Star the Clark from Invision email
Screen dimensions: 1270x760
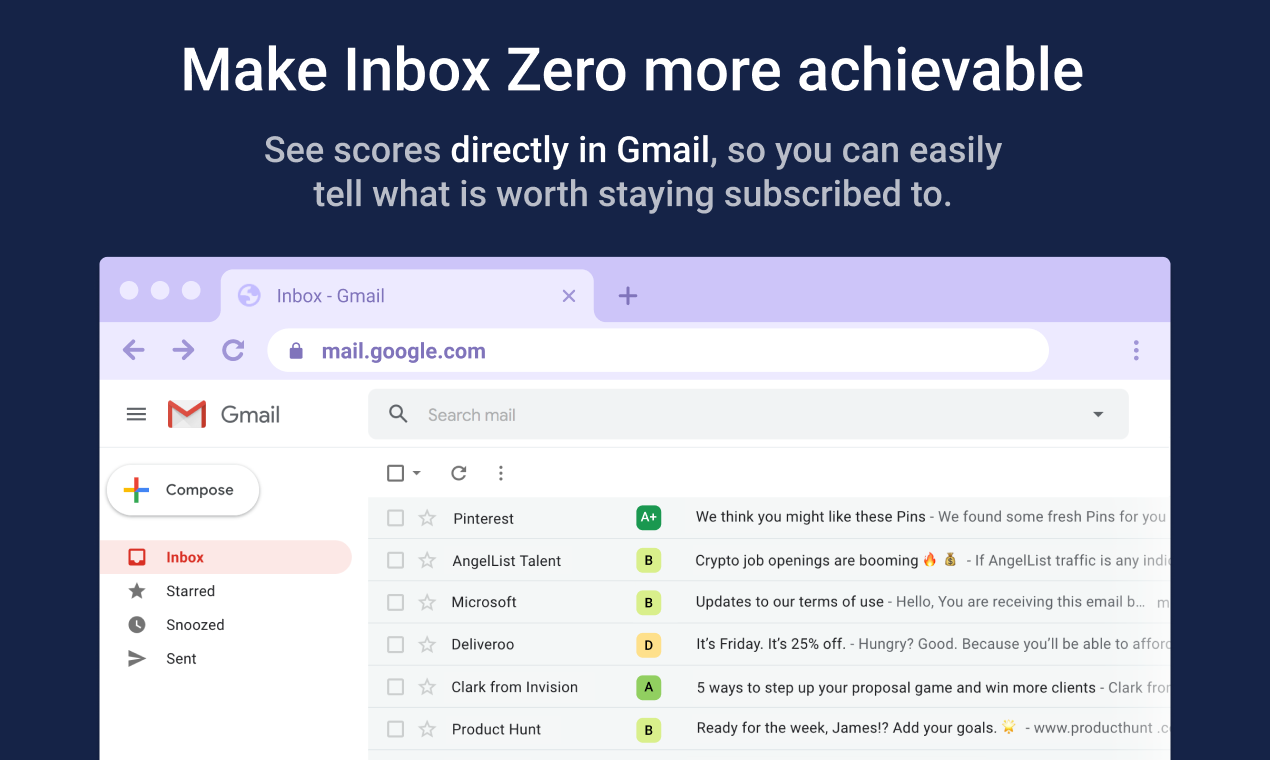(427, 687)
